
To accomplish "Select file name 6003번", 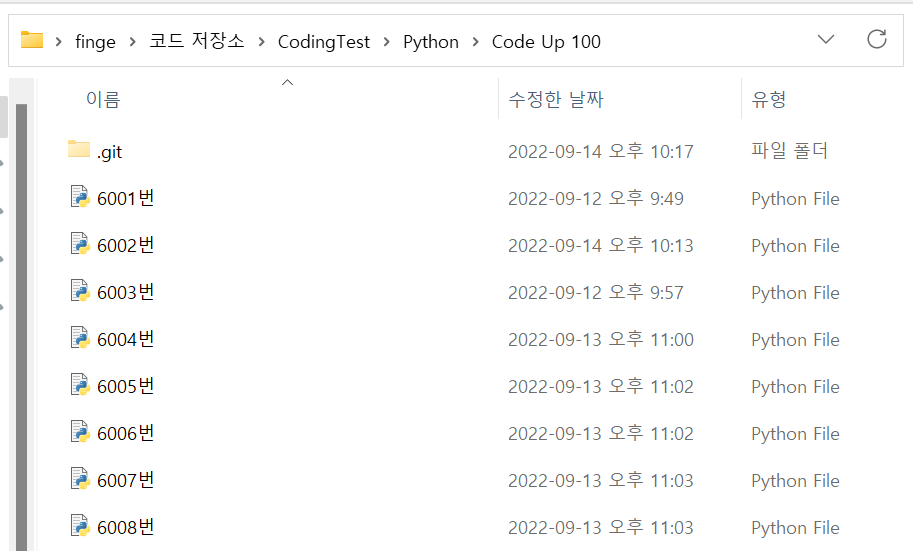I will click(126, 292).
